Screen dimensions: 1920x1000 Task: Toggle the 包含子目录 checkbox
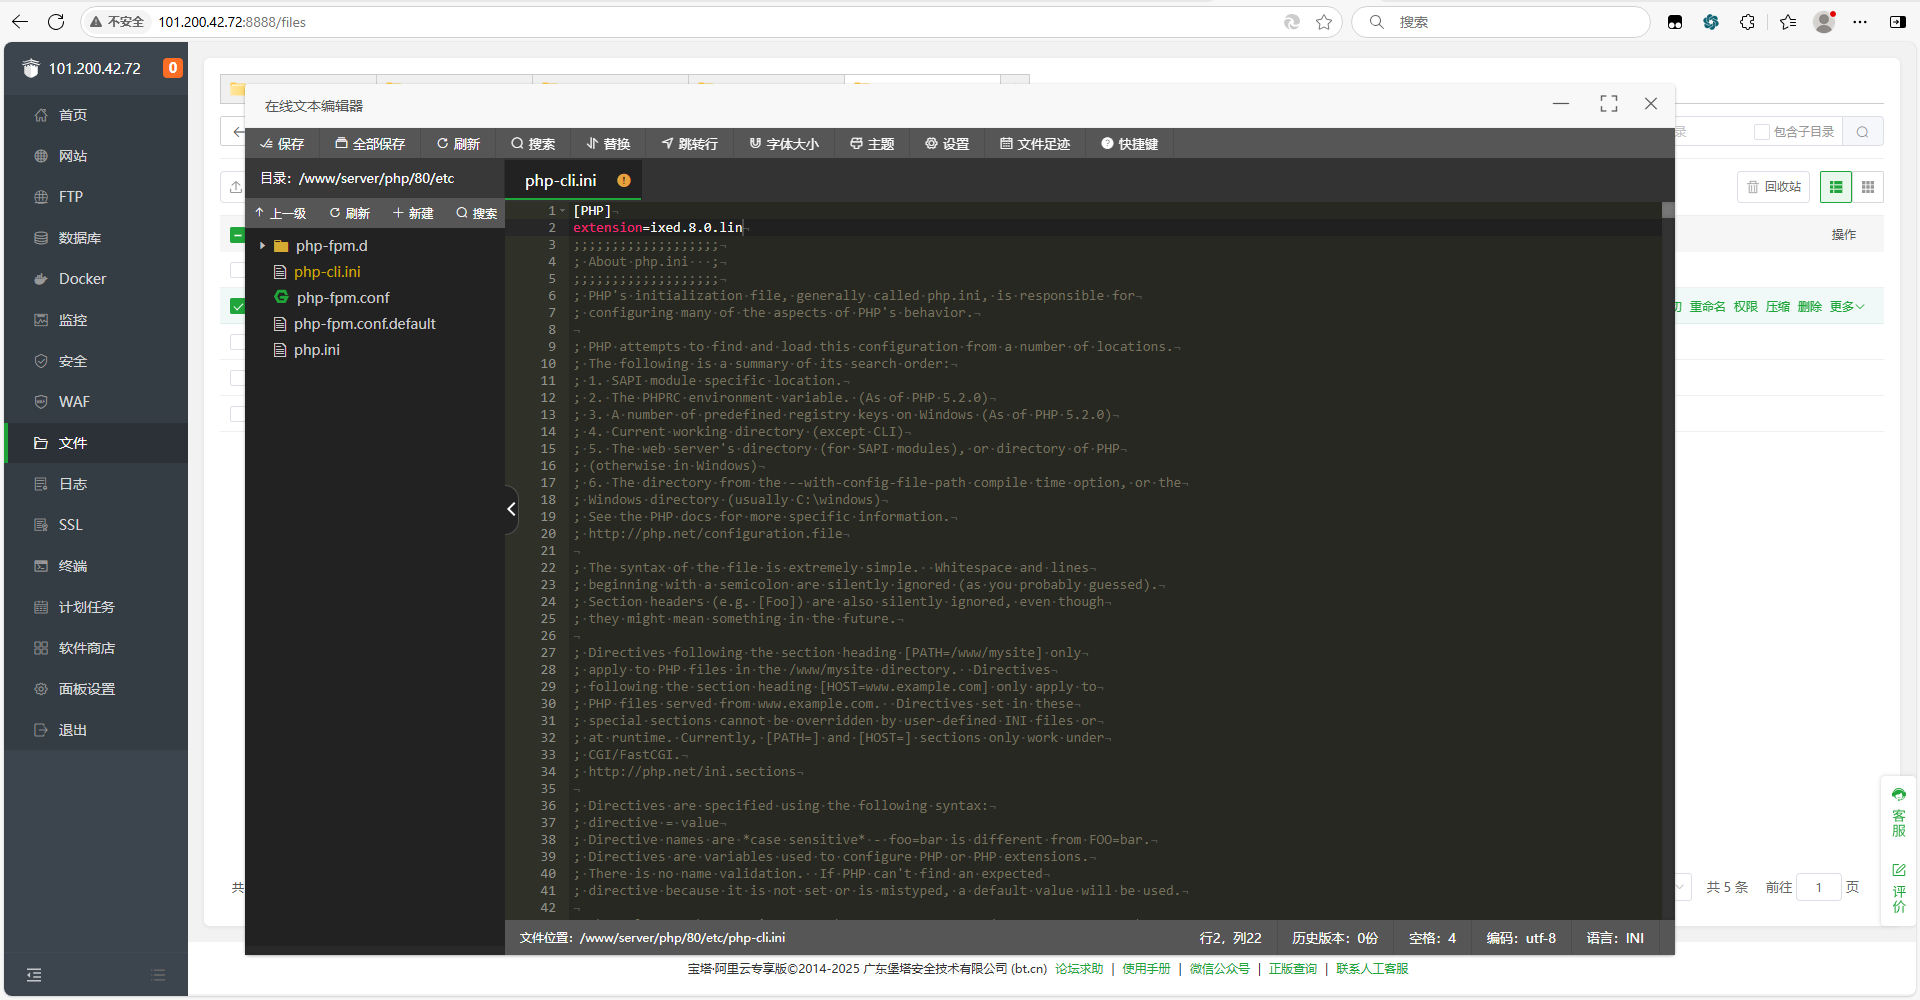coord(1762,132)
